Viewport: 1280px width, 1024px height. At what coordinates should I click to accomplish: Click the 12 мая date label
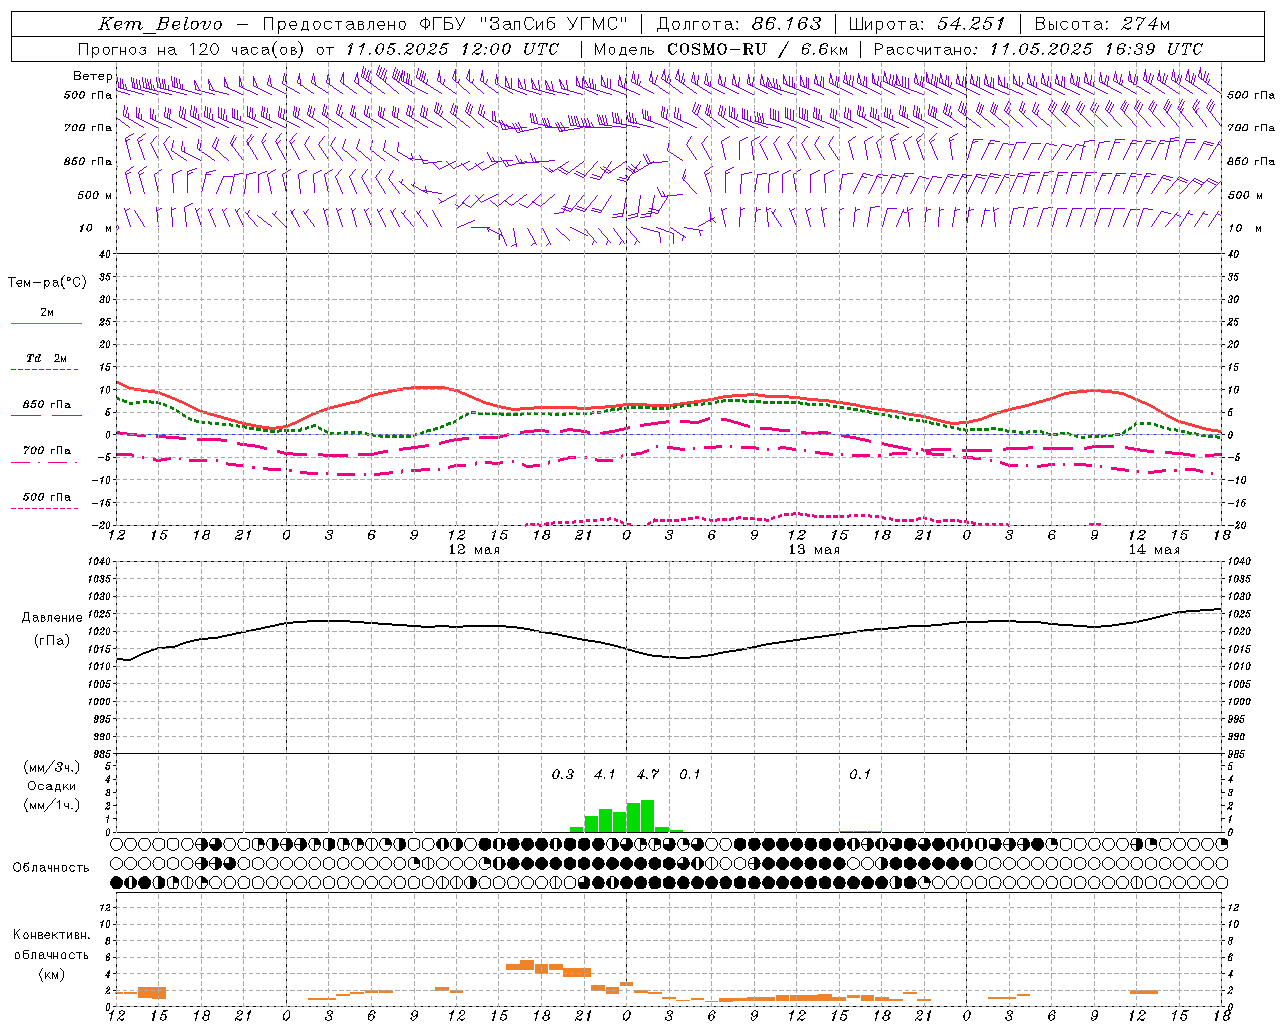click(x=474, y=550)
